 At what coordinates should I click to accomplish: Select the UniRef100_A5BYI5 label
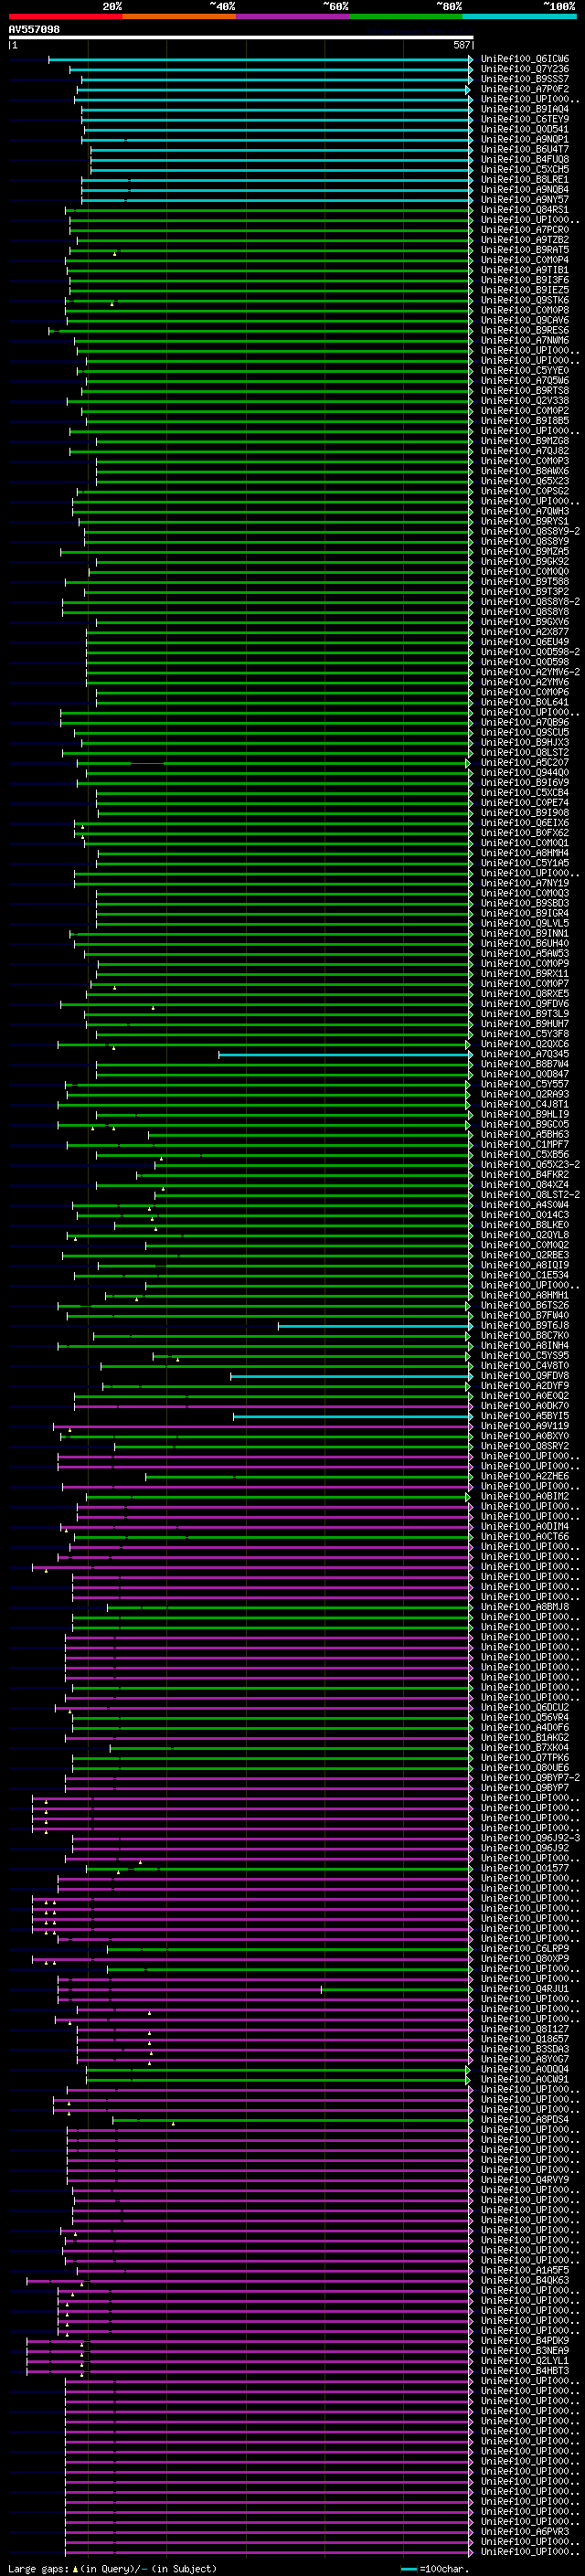(525, 1416)
